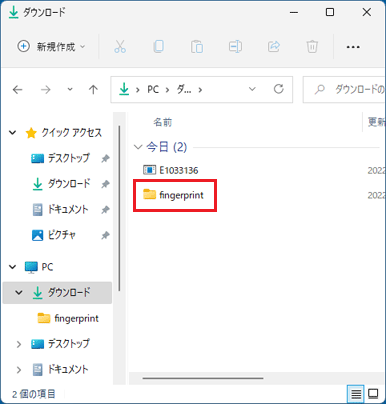The width and height of the screenshot is (386, 404).
Task: Select the fingerprint folder in file list
Action: coord(173,195)
